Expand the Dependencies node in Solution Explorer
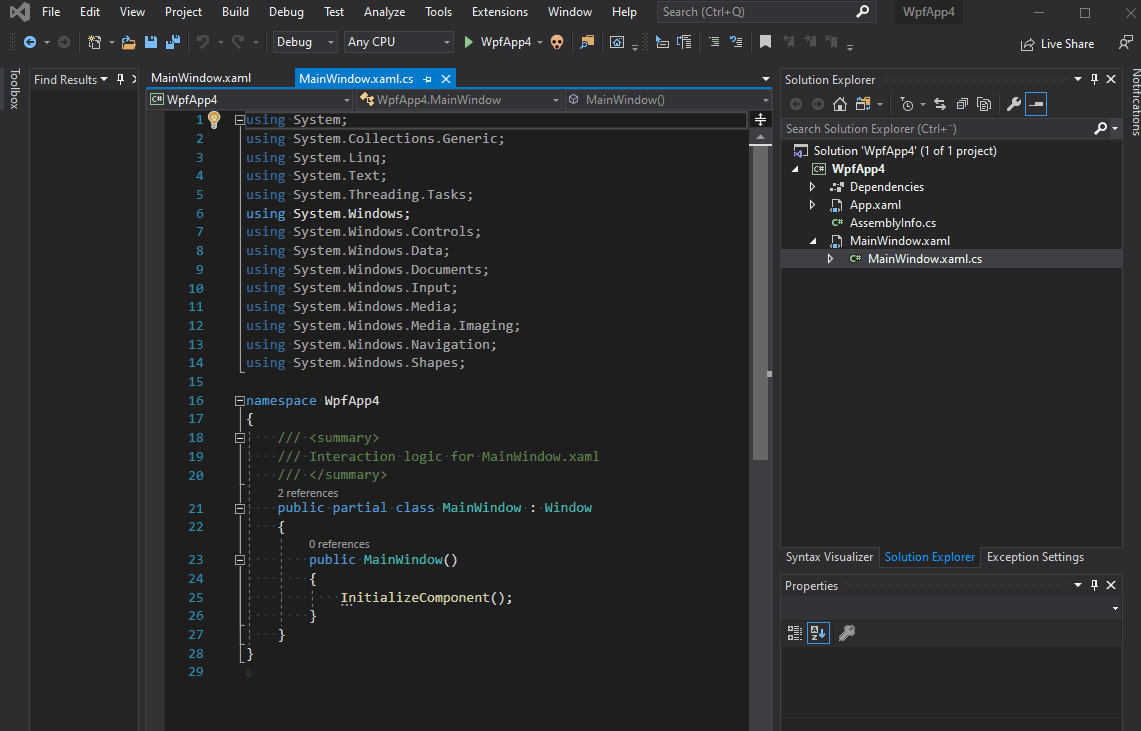Screen dimensions: 1141x731 pyautogui.click(x=812, y=187)
